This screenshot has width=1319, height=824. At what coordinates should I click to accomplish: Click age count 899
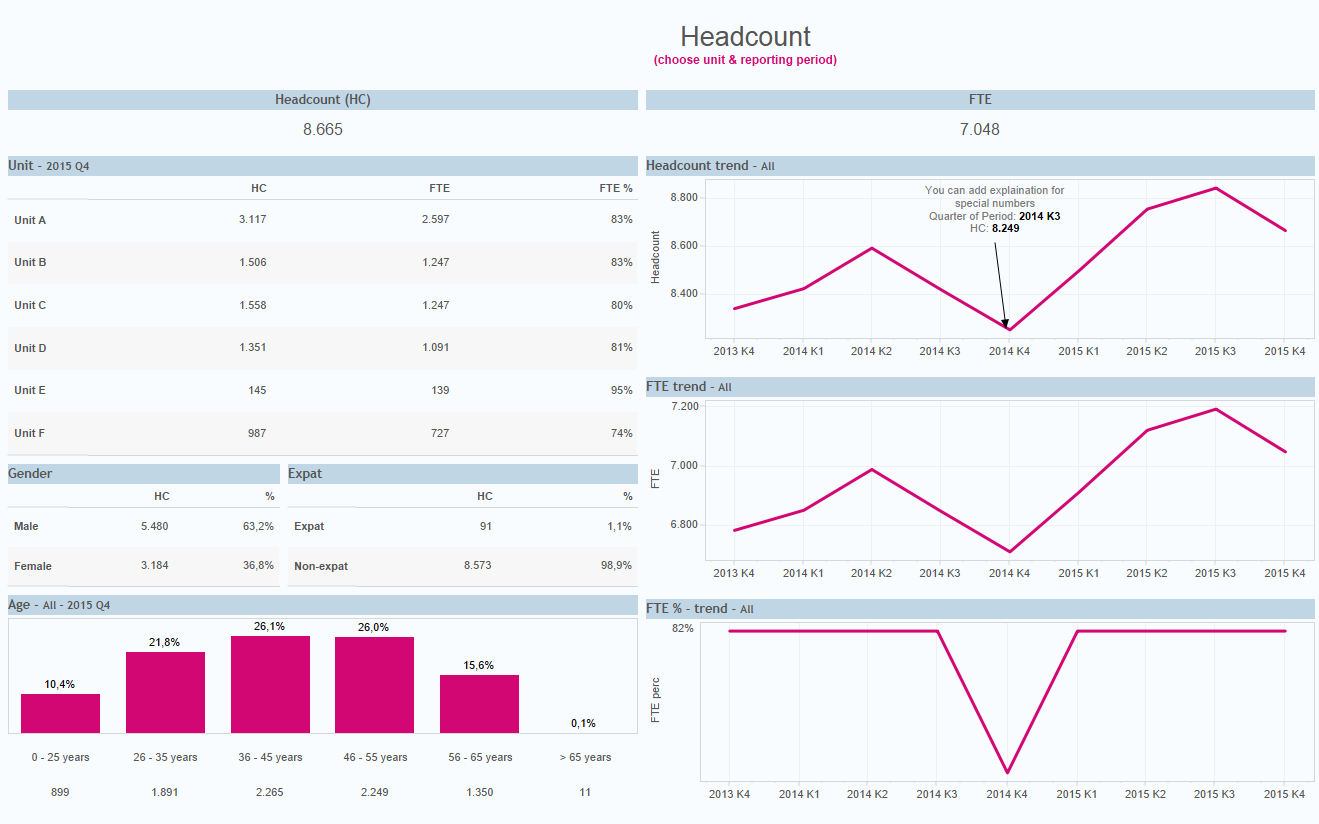point(60,792)
